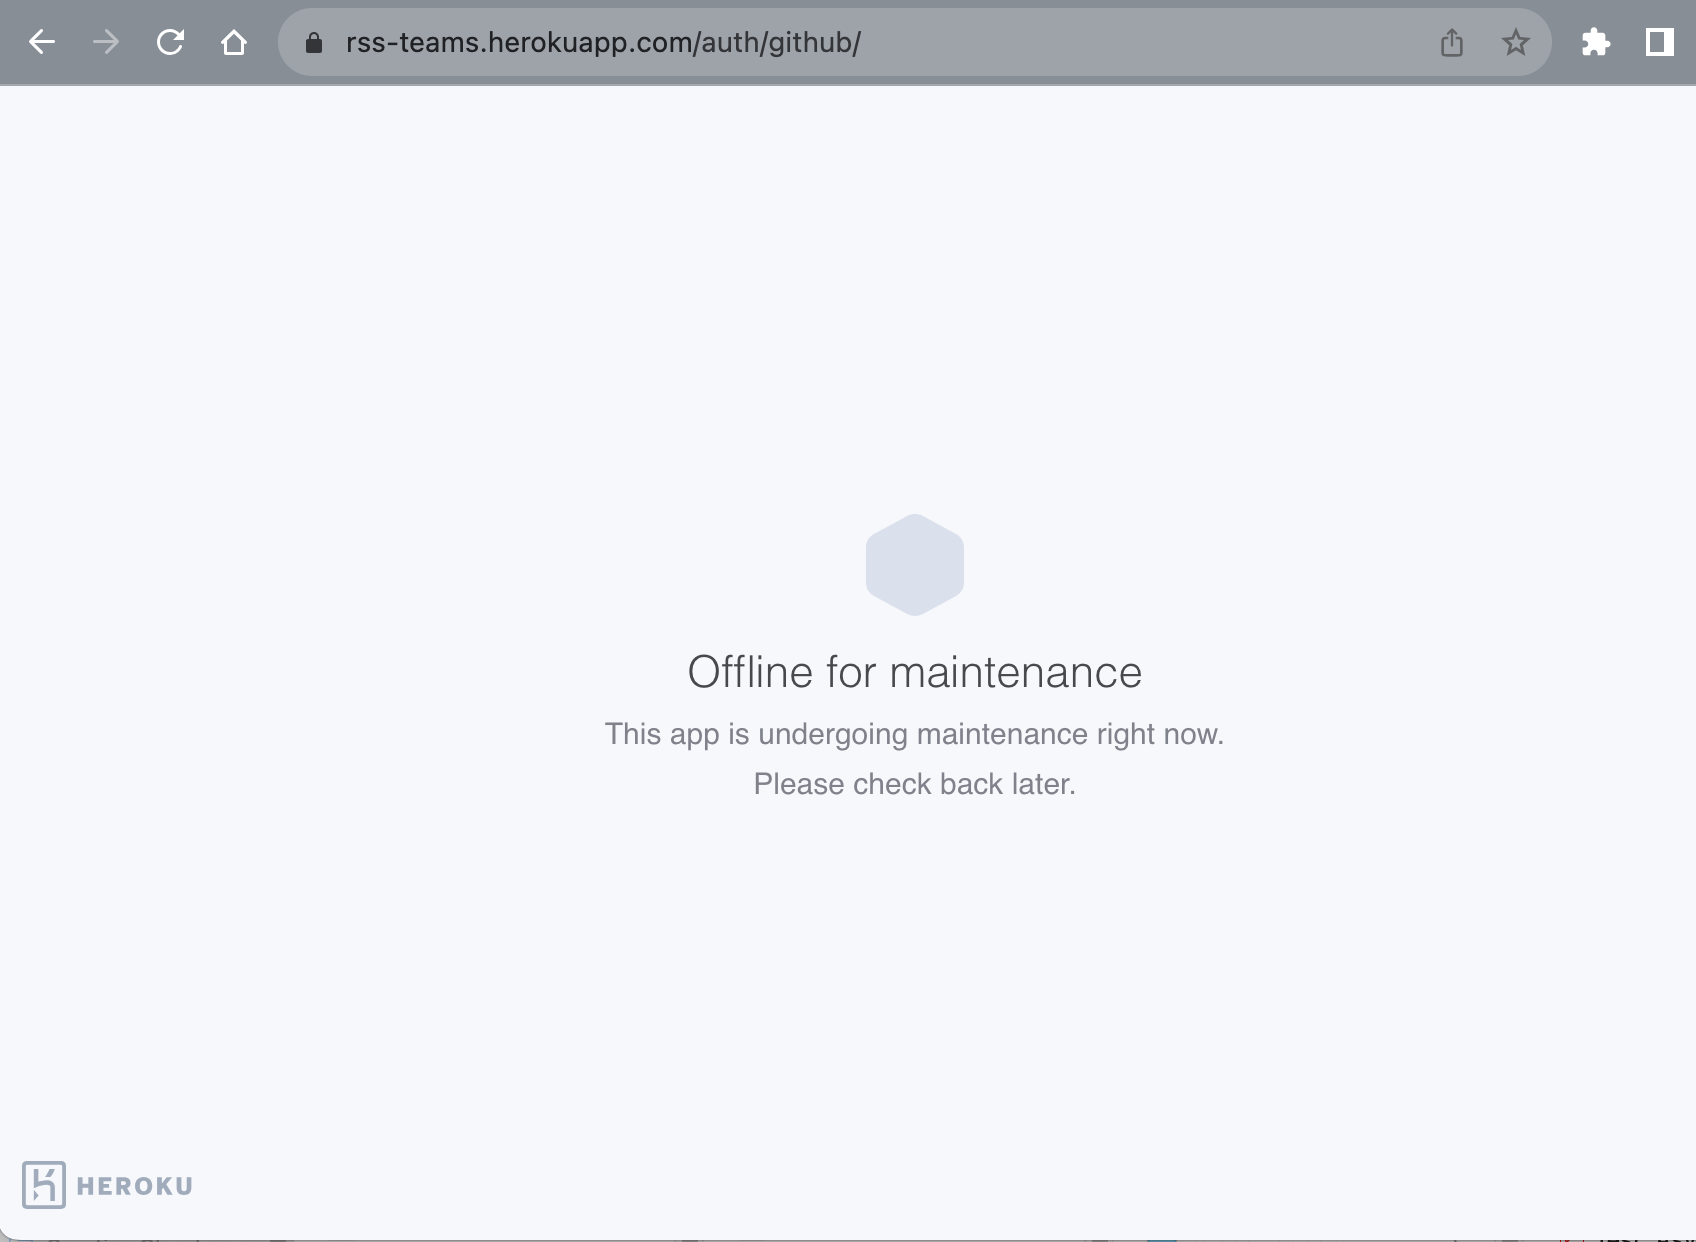Viewport: 1696px width, 1242px height.
Task: Reload the maintenance page
Action: coord(170,42)
